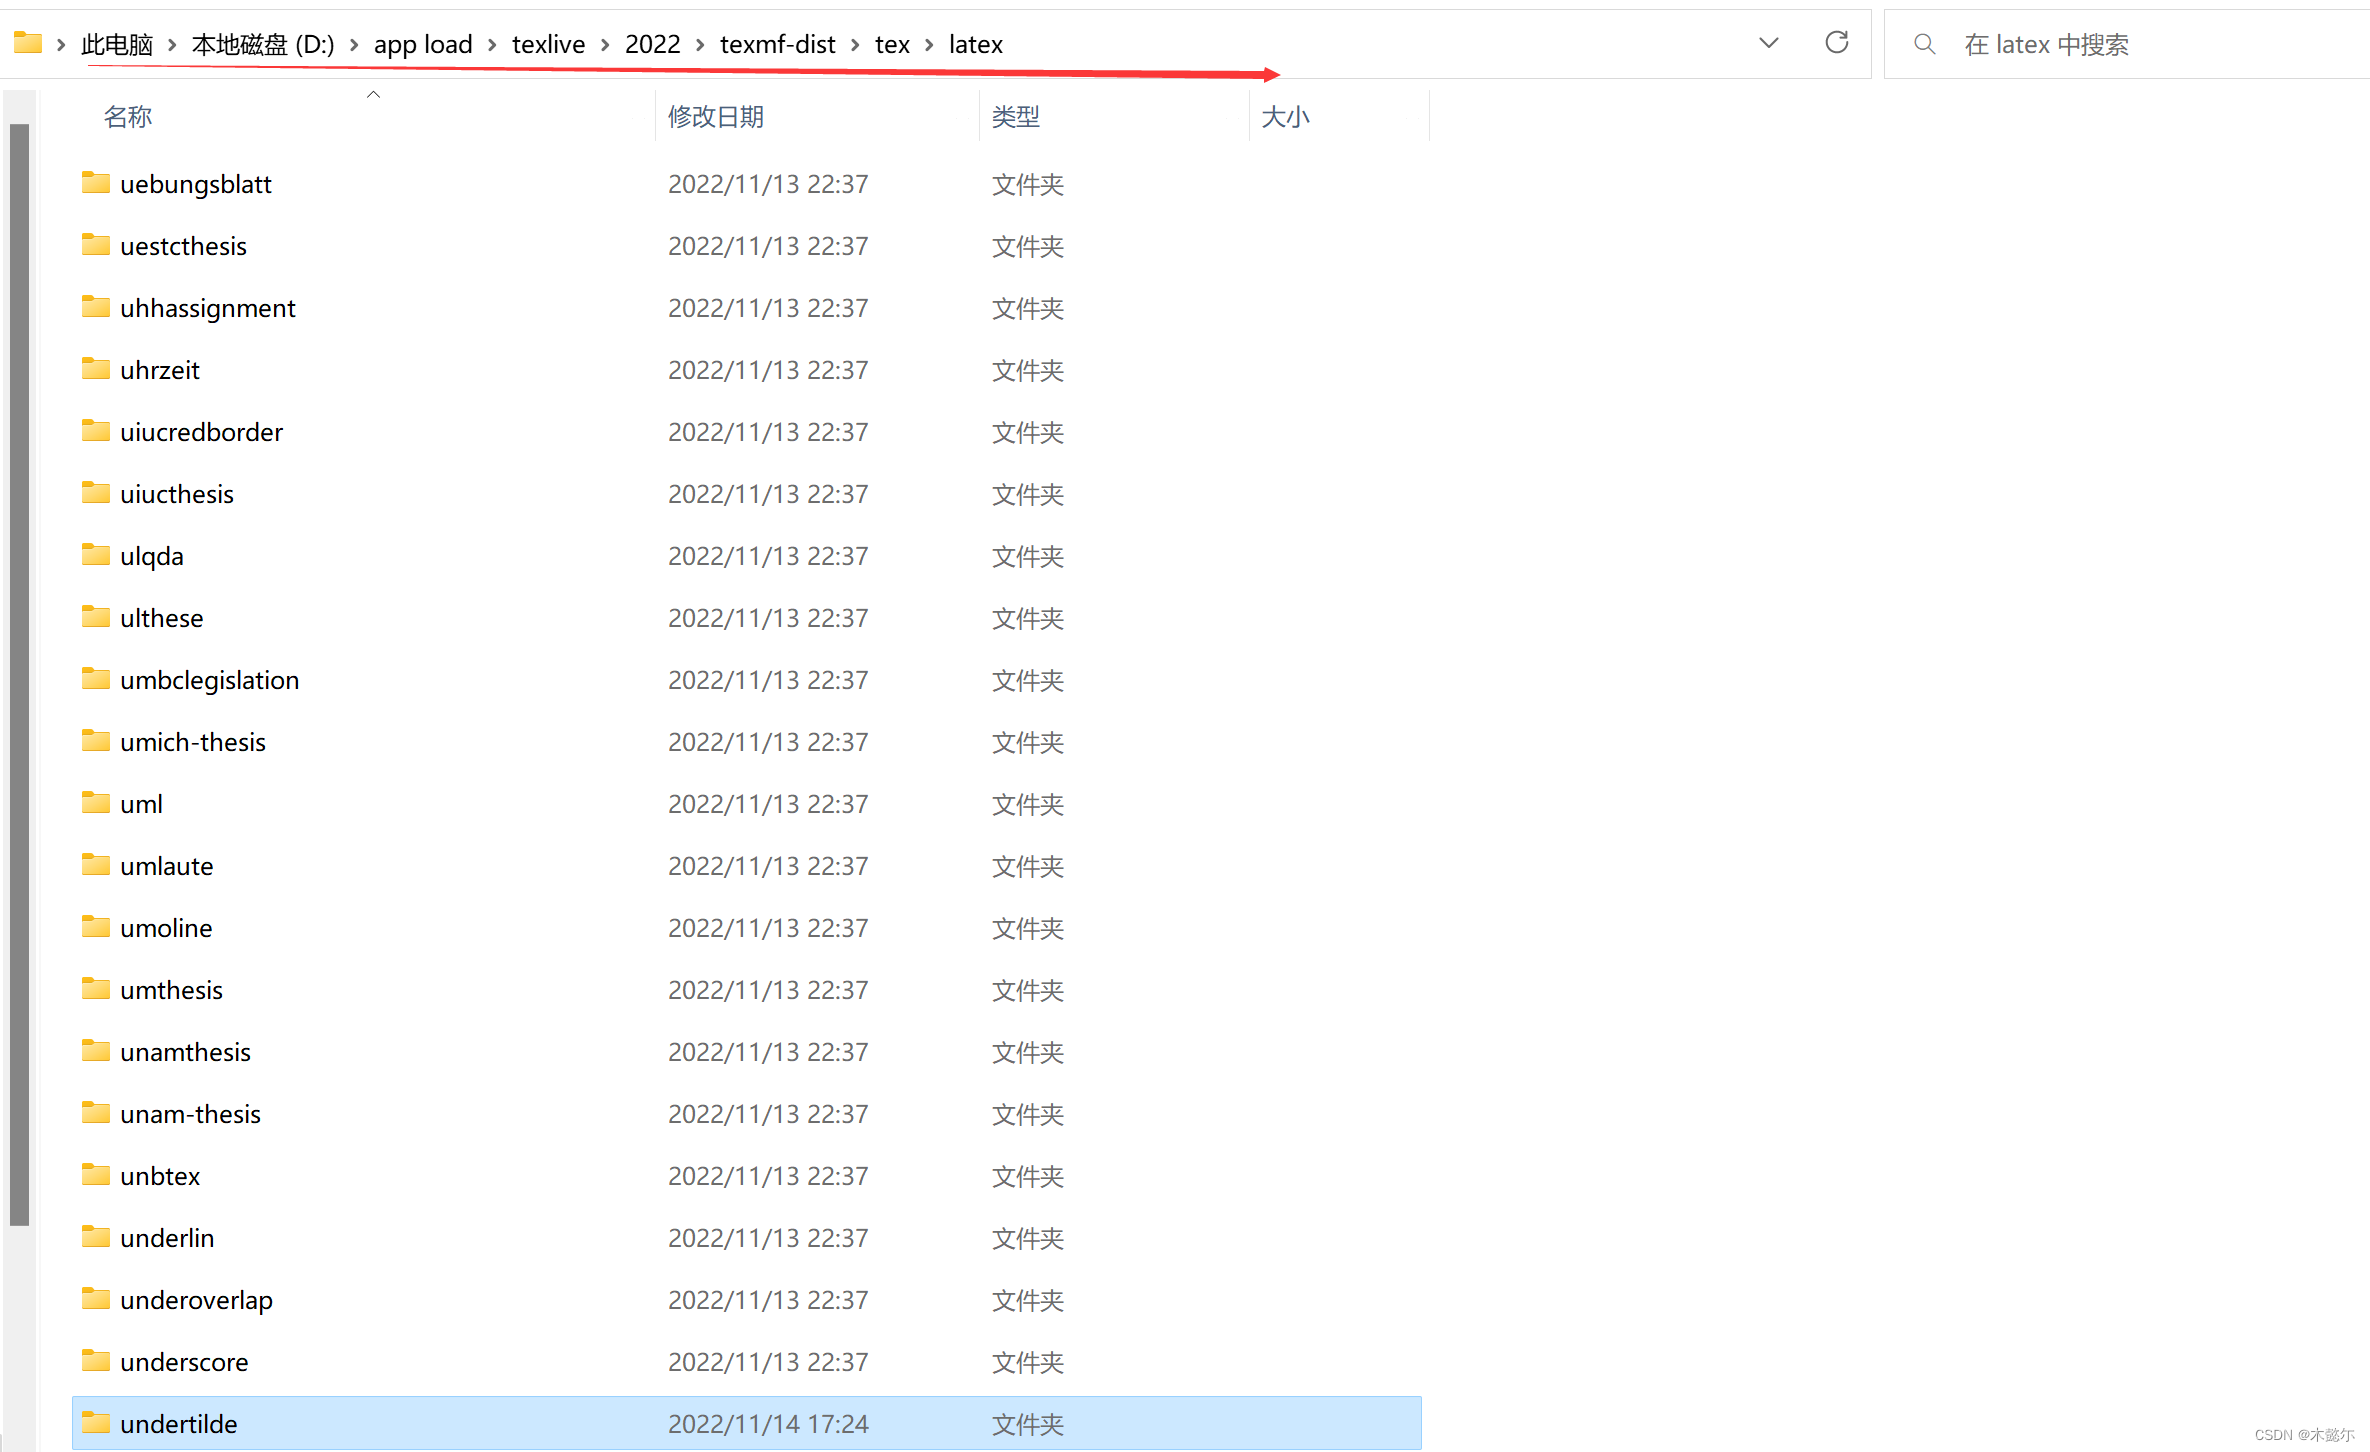Navigate to 2022 in breadcrumb path
This screenshot has height=1452, width=2370.
pyautogui.click(x=652, y=45)
